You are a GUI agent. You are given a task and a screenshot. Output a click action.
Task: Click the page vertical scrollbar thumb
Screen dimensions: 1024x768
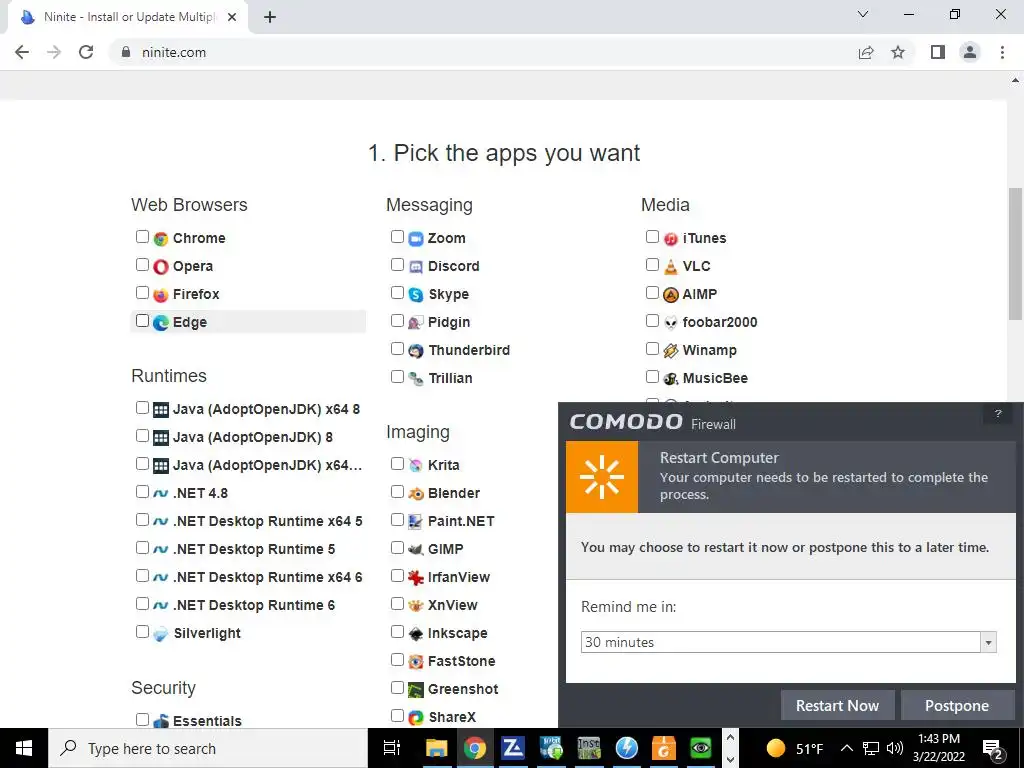1016,253
